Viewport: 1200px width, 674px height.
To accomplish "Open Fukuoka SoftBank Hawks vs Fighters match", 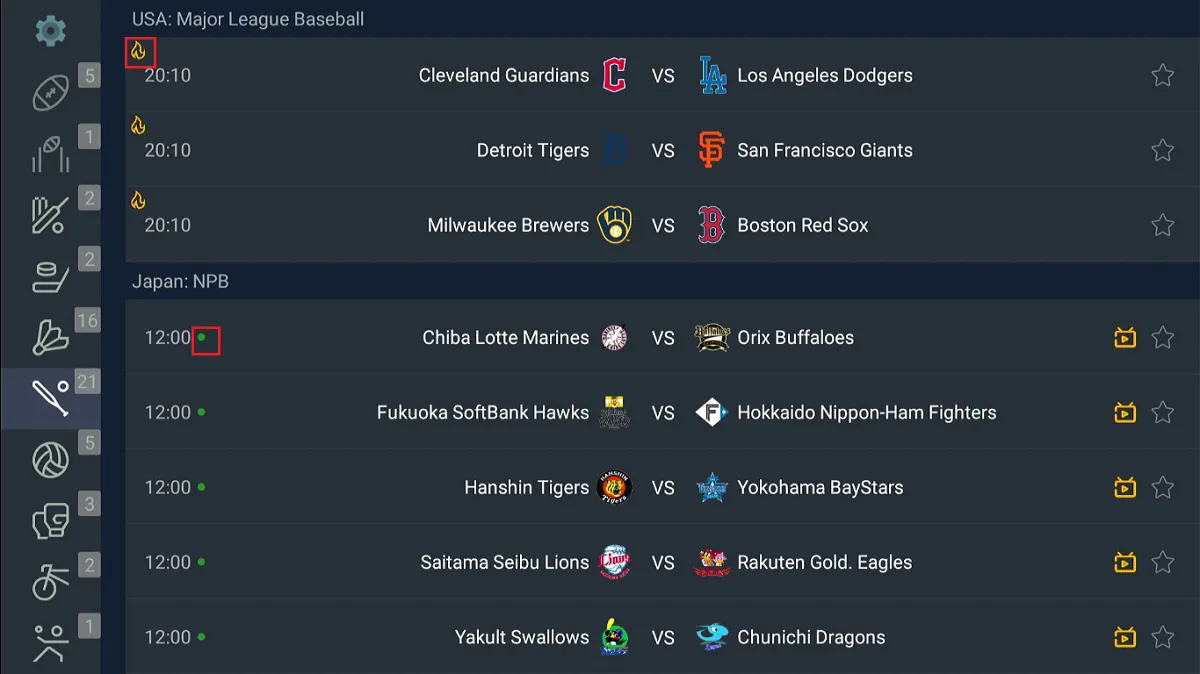I will point(660,412).
